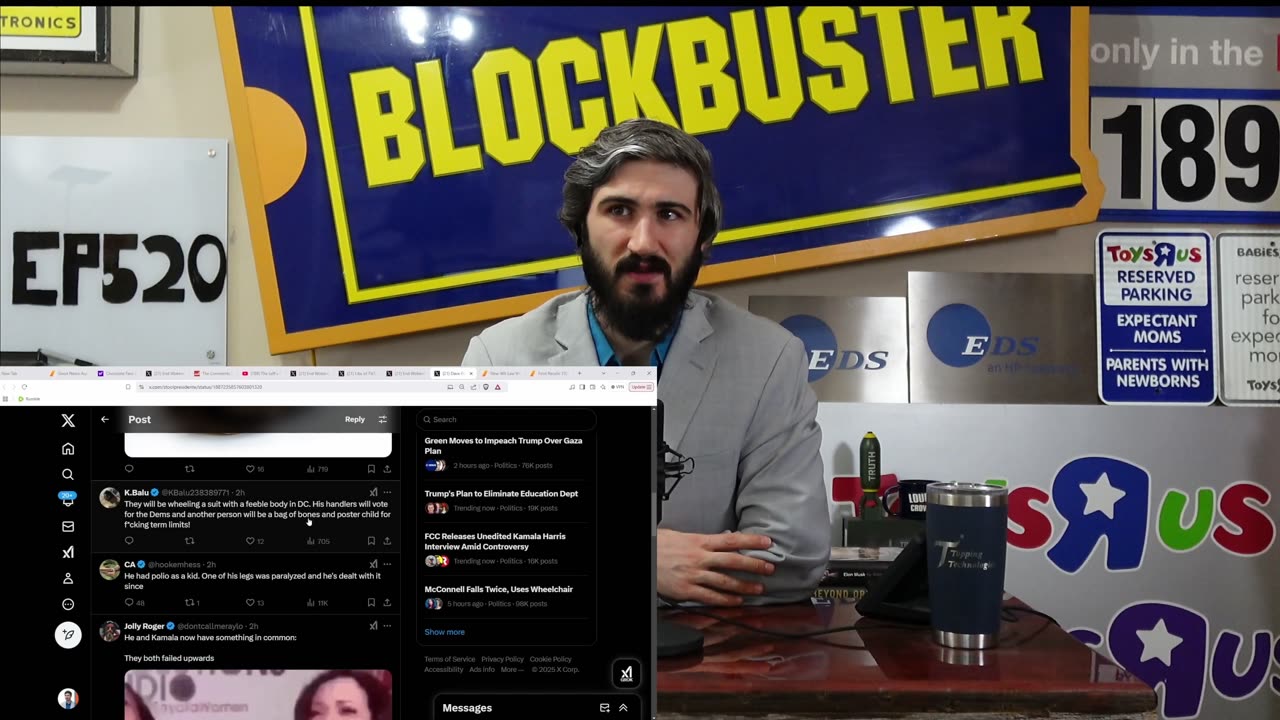Open Terms of Service footer link
The width and height of the screenshot is (1280, 720).
pyautogui.click(x=450, y=659)
